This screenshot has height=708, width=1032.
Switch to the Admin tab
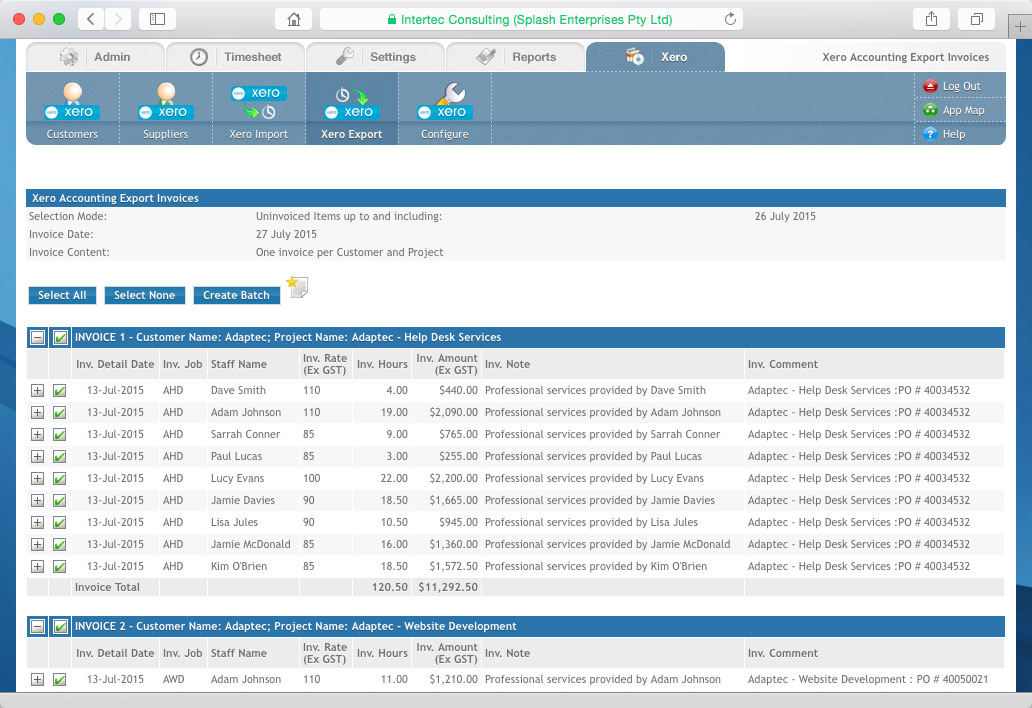pyautogui.click(x=95, y=57)
